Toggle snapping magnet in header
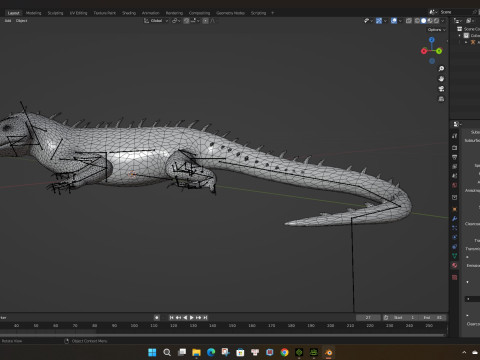The width and height of the screenshot is (480, 360). click(x=186, y=21)
